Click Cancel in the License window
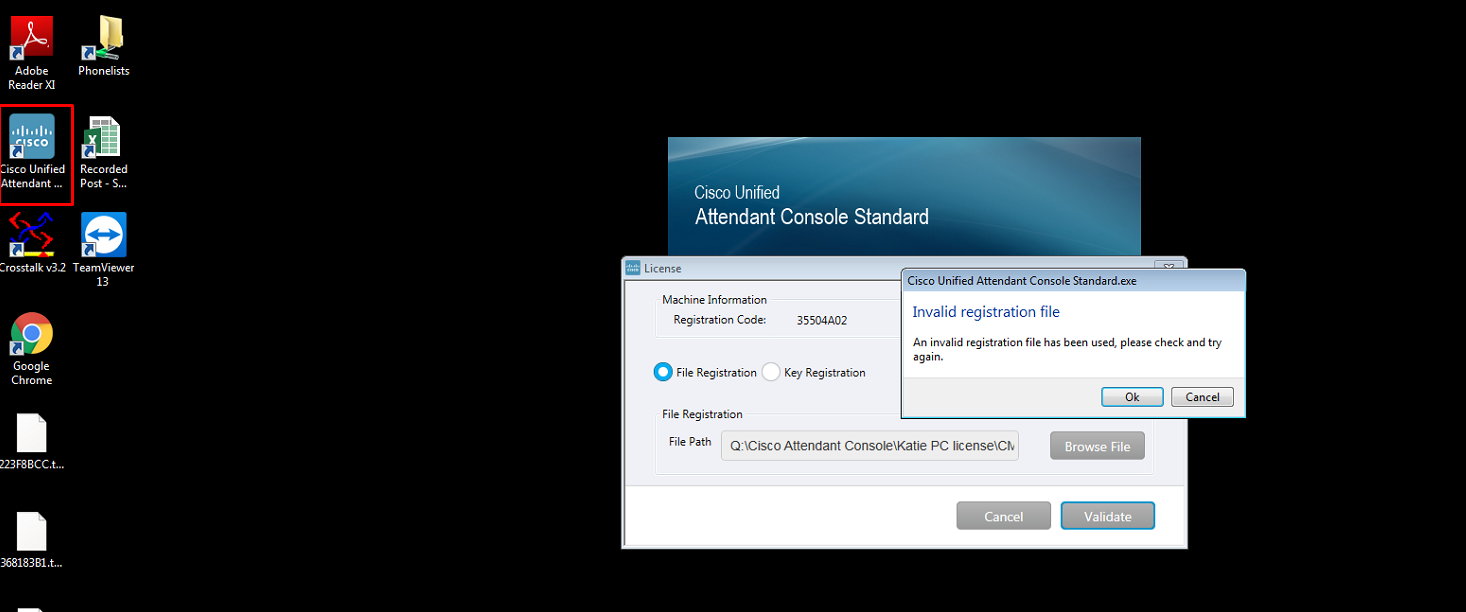 click(x=1003, y=516)
